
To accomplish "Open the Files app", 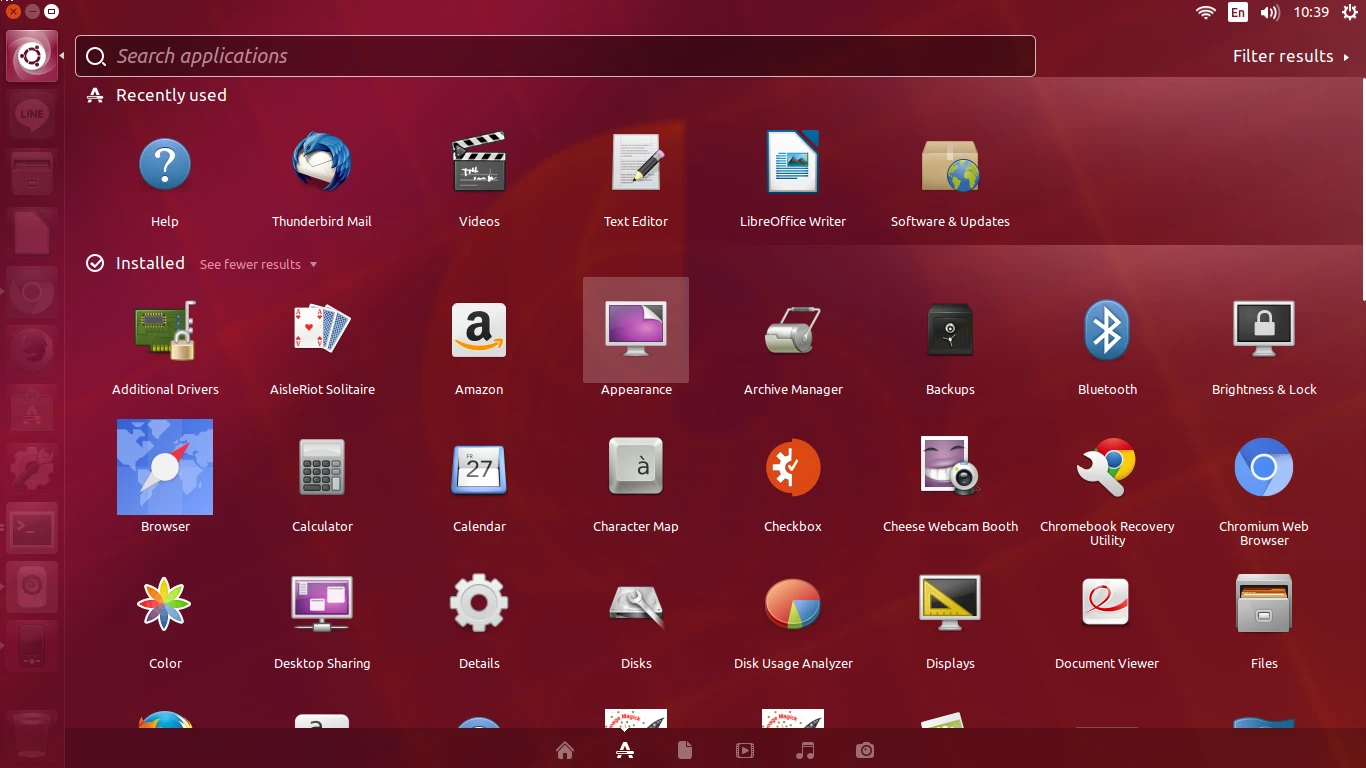I will point(1264,604).
